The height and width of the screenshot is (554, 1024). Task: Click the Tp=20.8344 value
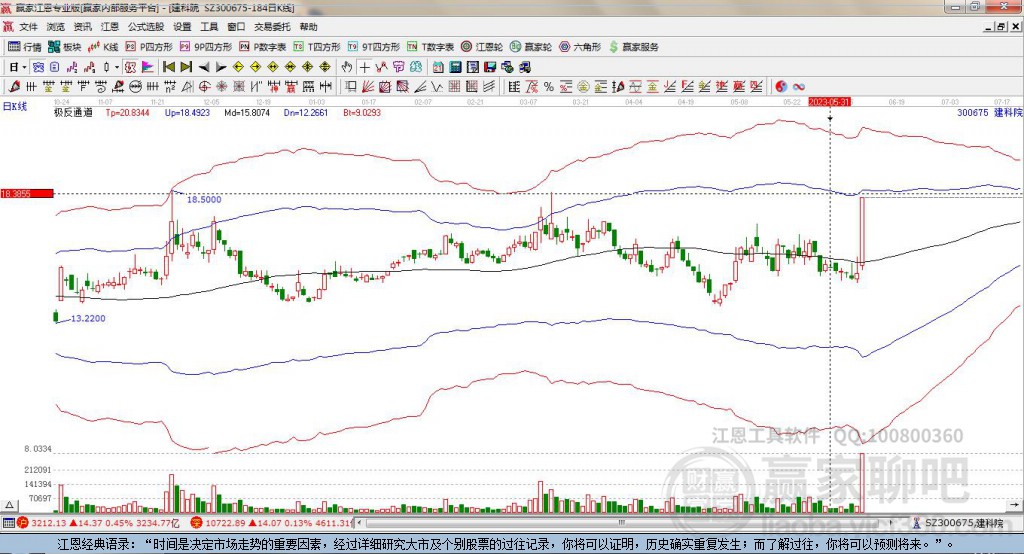tap(127, 112)
